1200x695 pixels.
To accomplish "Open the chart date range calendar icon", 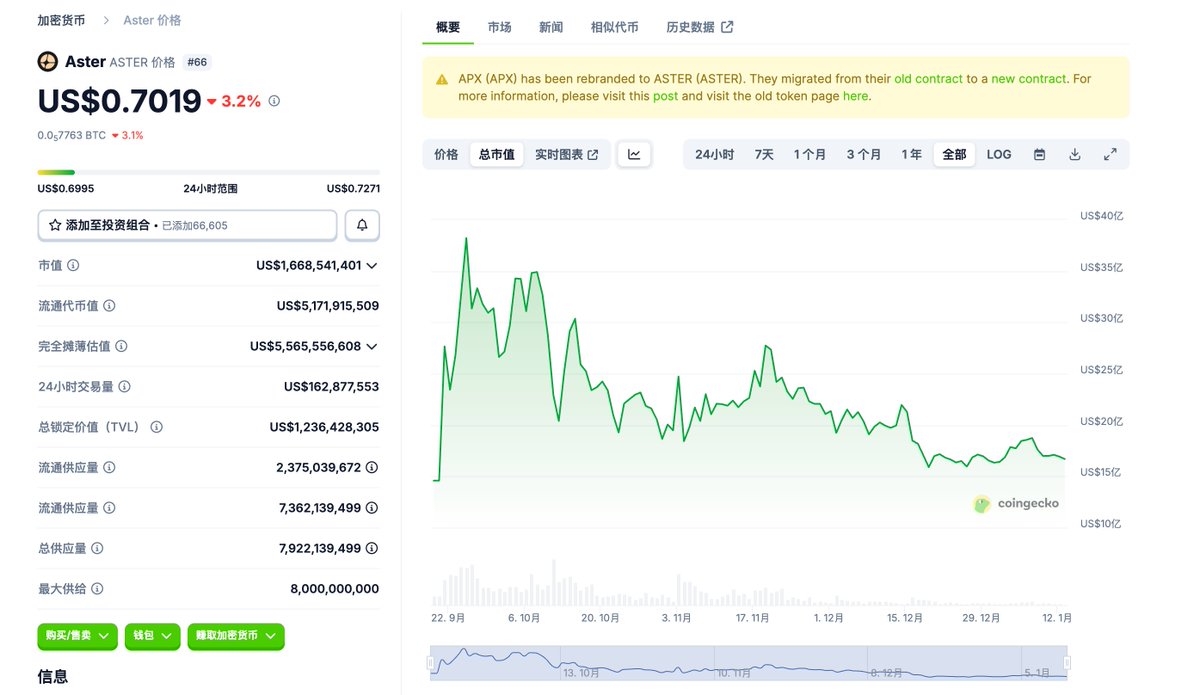I will pyautogui.click(x=1039, y=154).
